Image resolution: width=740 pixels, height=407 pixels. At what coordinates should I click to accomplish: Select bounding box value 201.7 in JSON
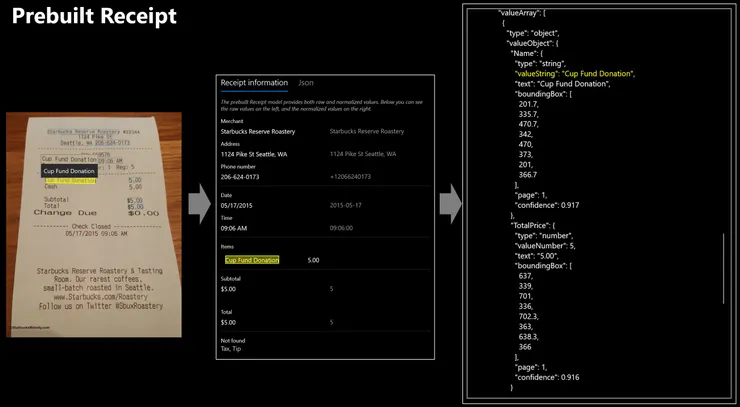528,104
